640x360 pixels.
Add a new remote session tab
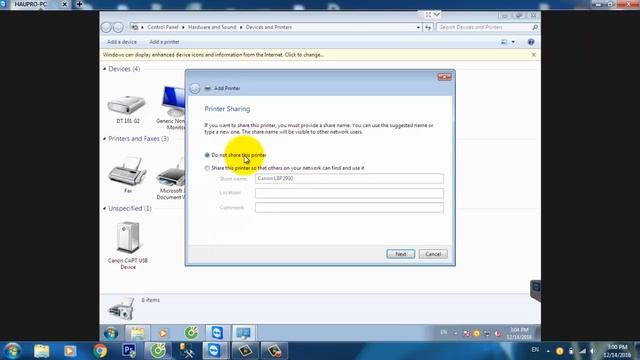coord(80,4)
